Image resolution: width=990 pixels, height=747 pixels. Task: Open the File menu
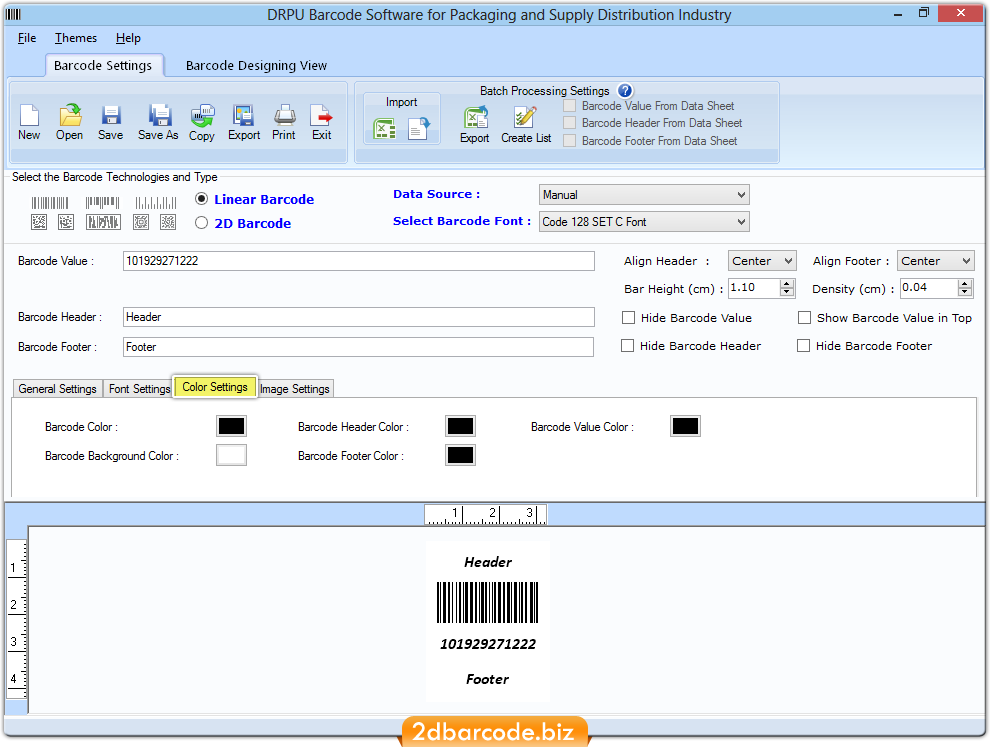27,38
